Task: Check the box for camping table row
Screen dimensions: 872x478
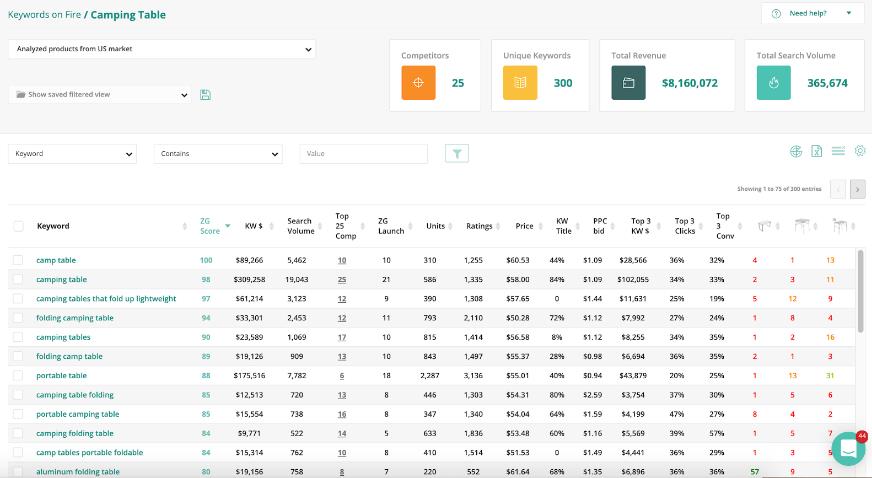Action: click(18, 280)
